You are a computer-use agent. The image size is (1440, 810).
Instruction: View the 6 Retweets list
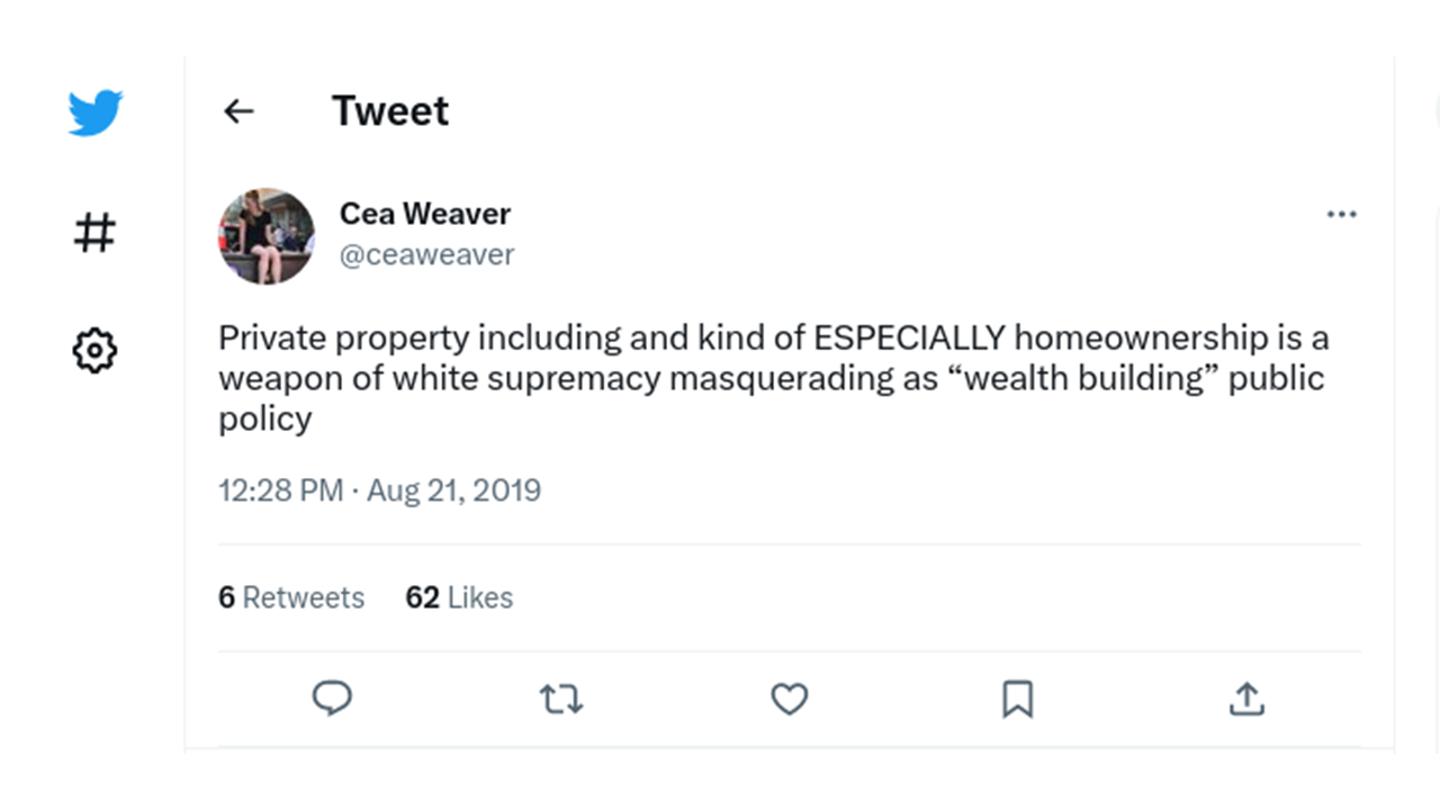(x=291, y=598)
